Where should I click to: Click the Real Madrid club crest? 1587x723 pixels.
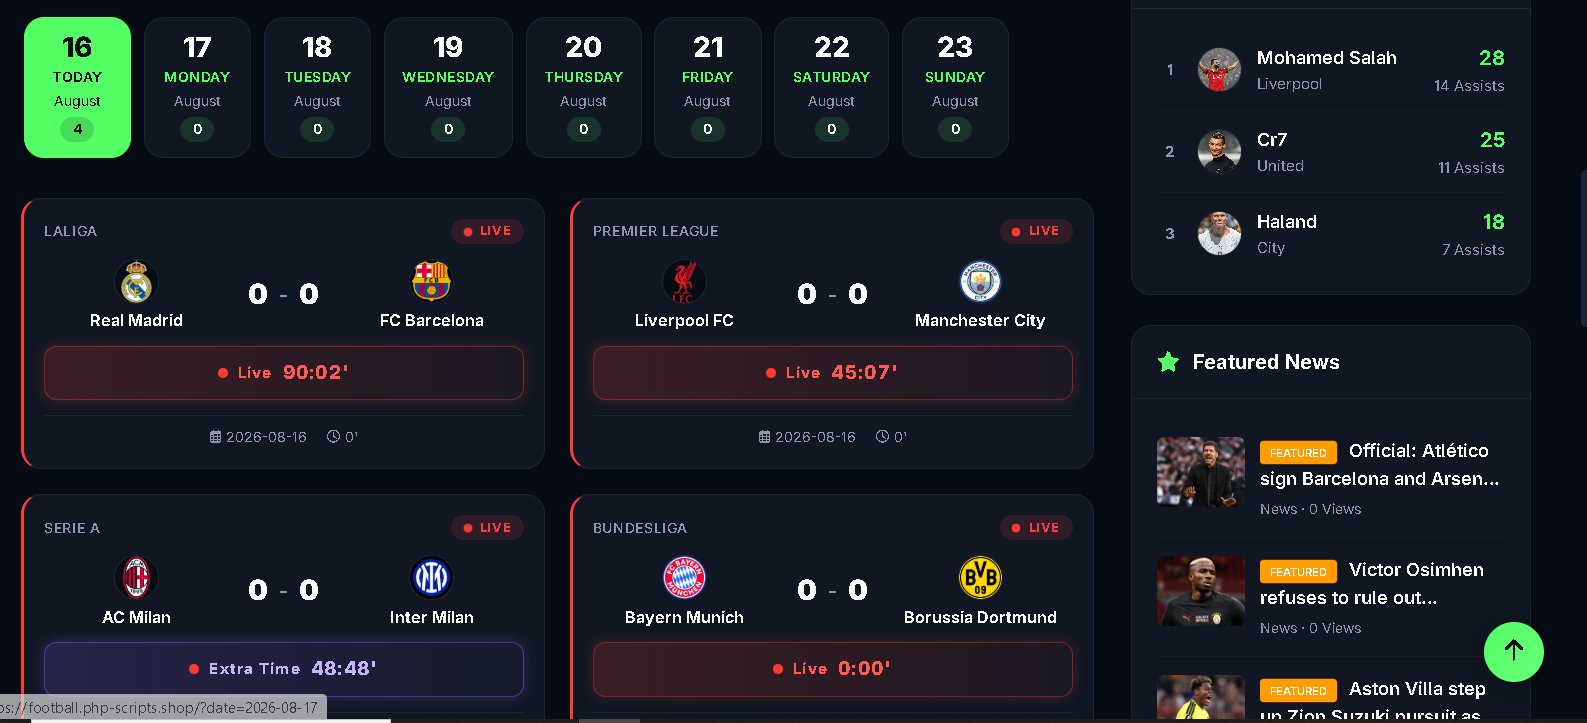pyautogui.click(x=136, y=282)
